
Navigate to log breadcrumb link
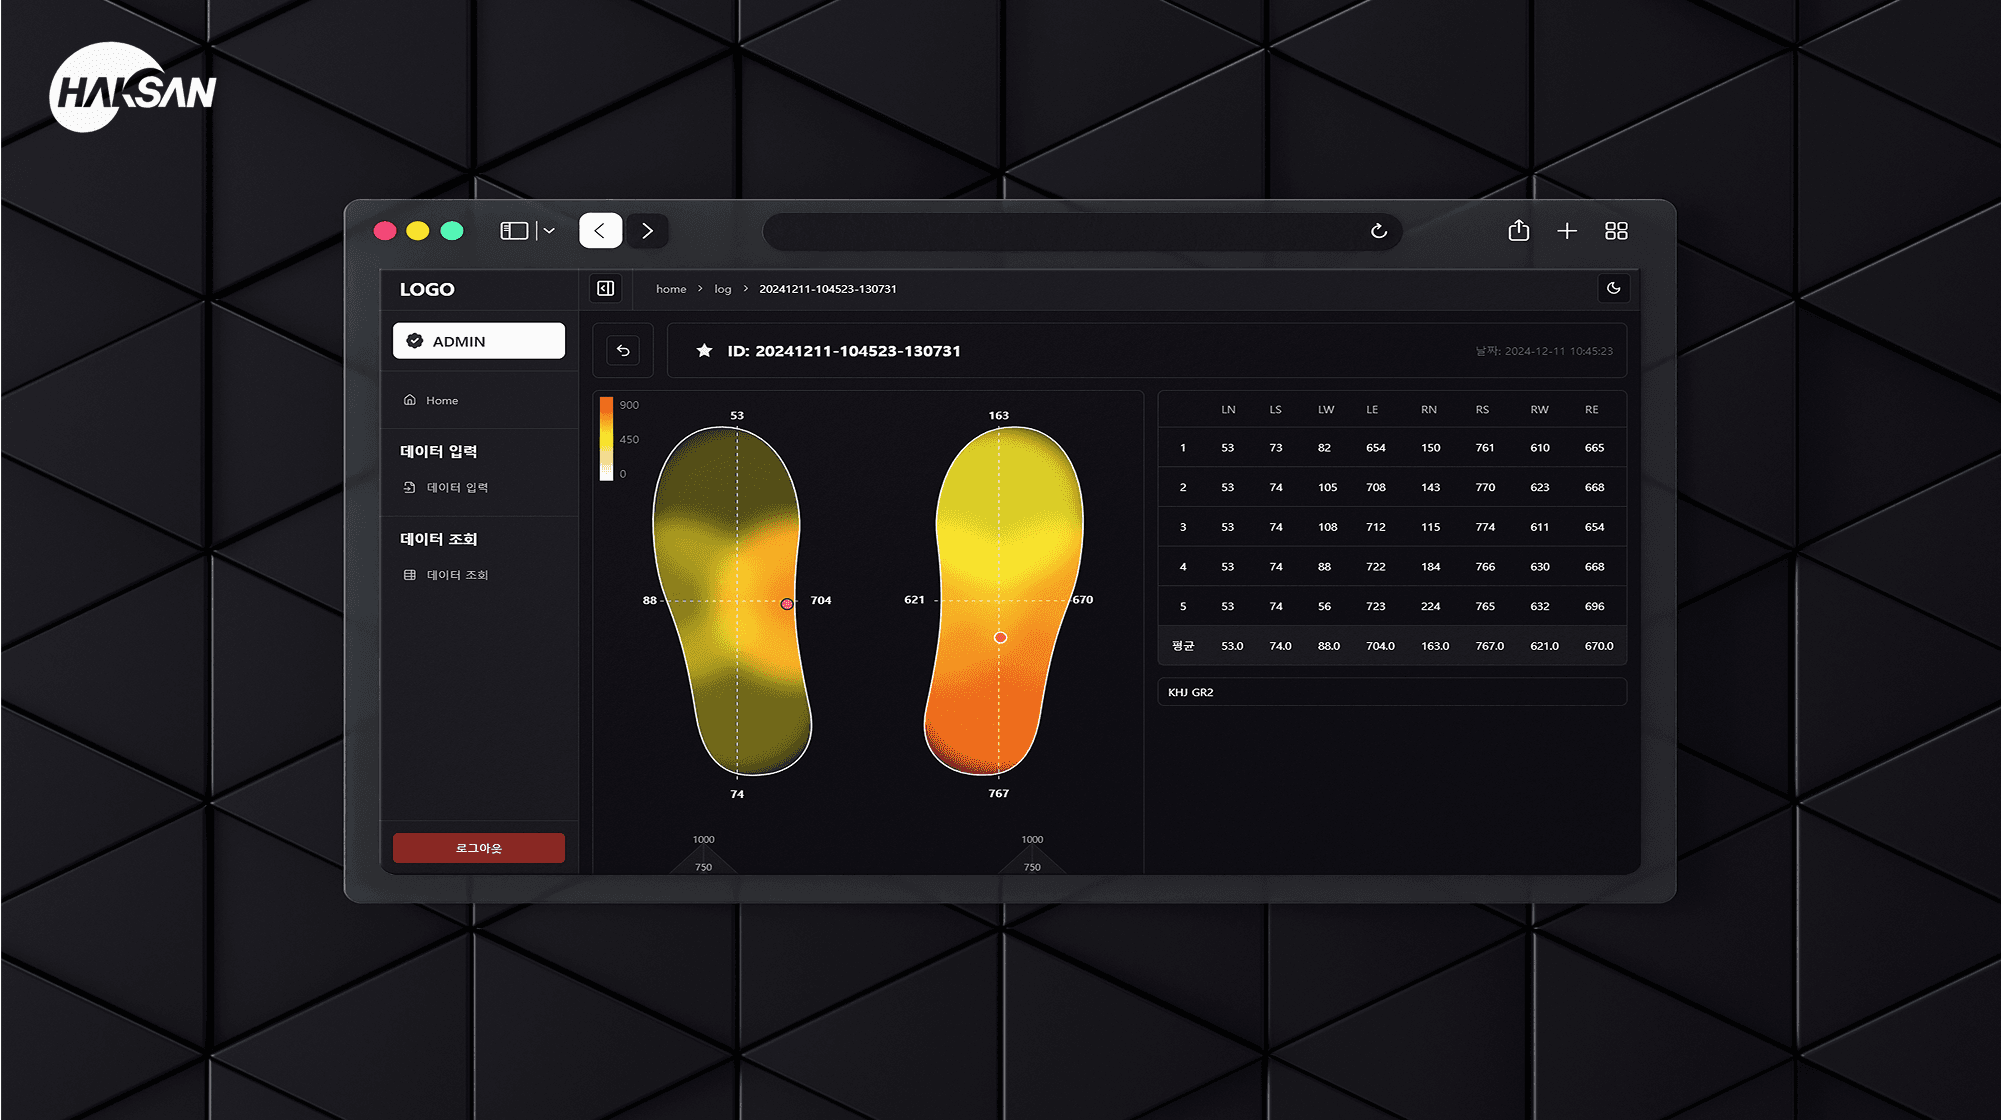tap(723, 289)
